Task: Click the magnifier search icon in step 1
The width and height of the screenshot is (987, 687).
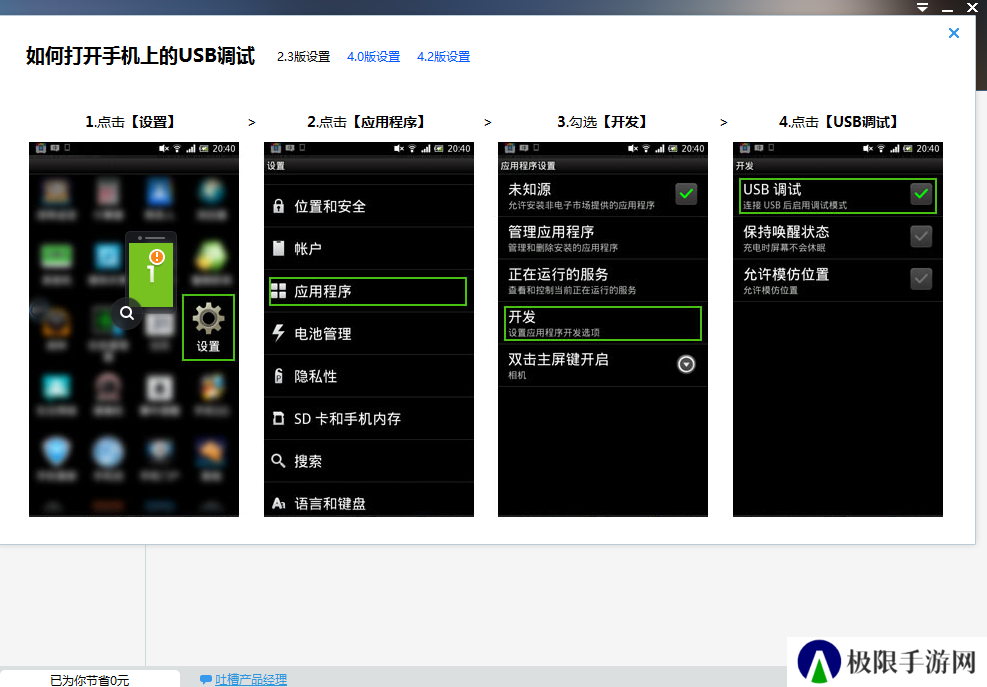Action: (x=127, y=313)
